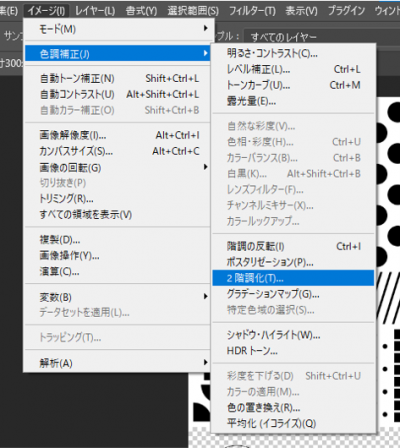Expand the 解析(A) submenu
400x448 pixels.
tap(117, 362)
